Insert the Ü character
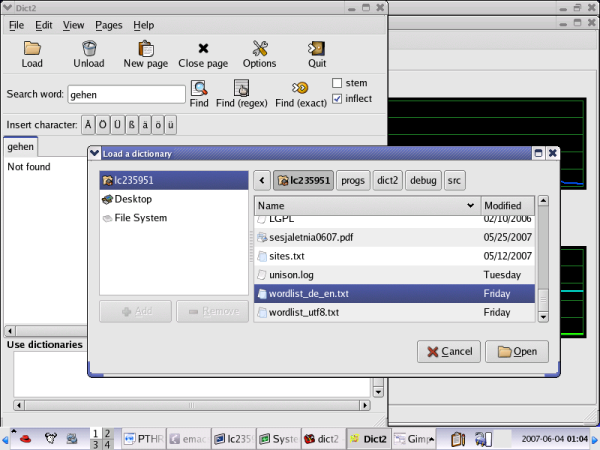 point(117,125)
